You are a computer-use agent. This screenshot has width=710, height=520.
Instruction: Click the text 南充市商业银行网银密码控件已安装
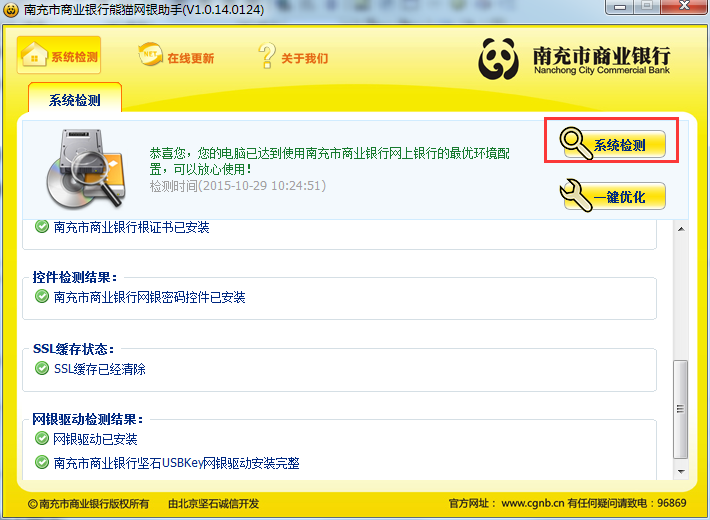point(149,297)
